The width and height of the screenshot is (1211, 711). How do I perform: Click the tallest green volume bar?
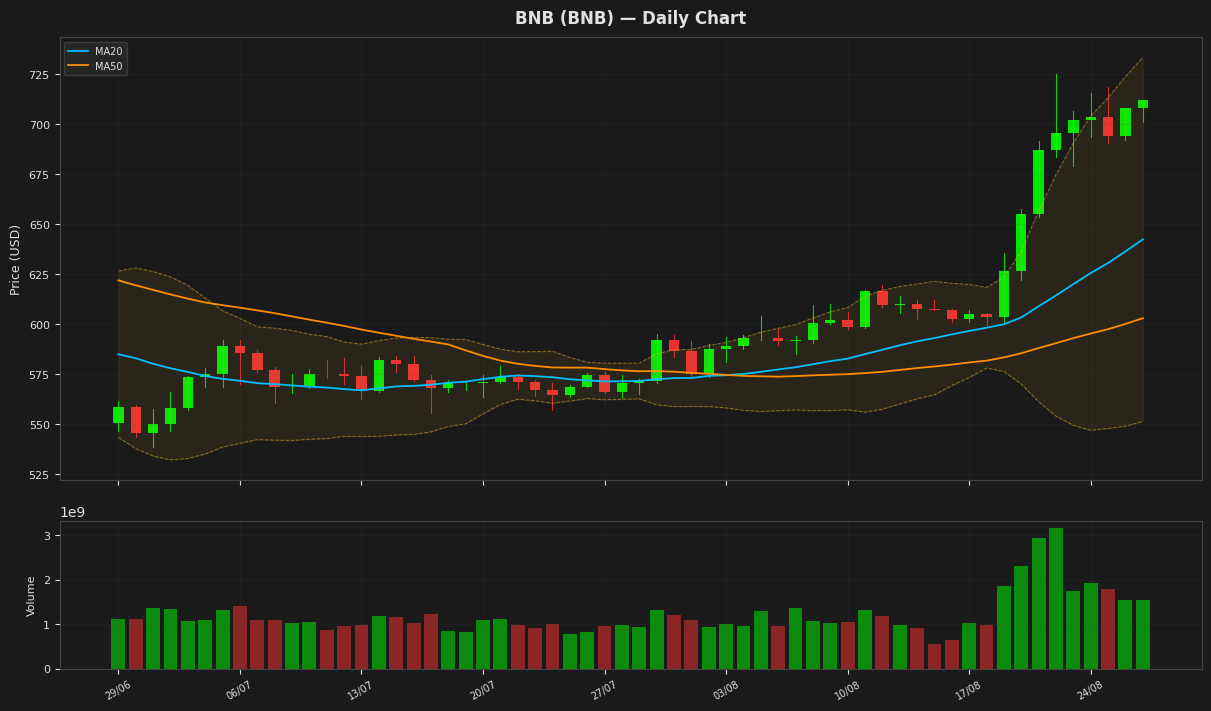tap(1056, 598)
